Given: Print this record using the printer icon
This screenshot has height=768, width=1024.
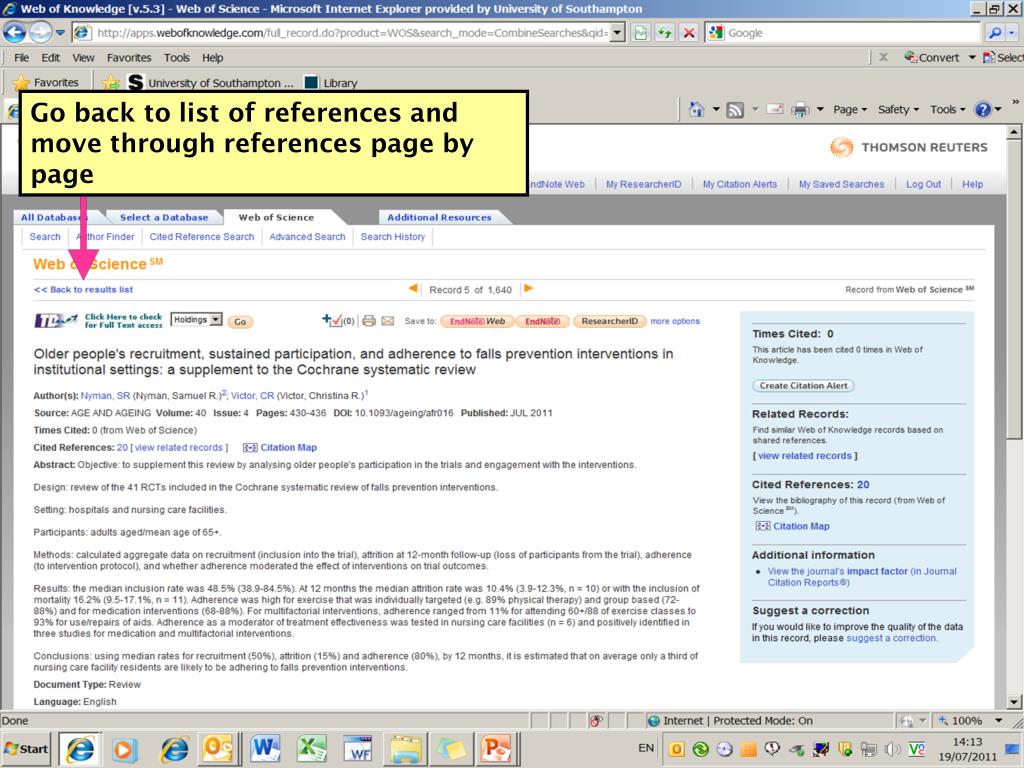Looking at the screenshot, I should point(368,321).
